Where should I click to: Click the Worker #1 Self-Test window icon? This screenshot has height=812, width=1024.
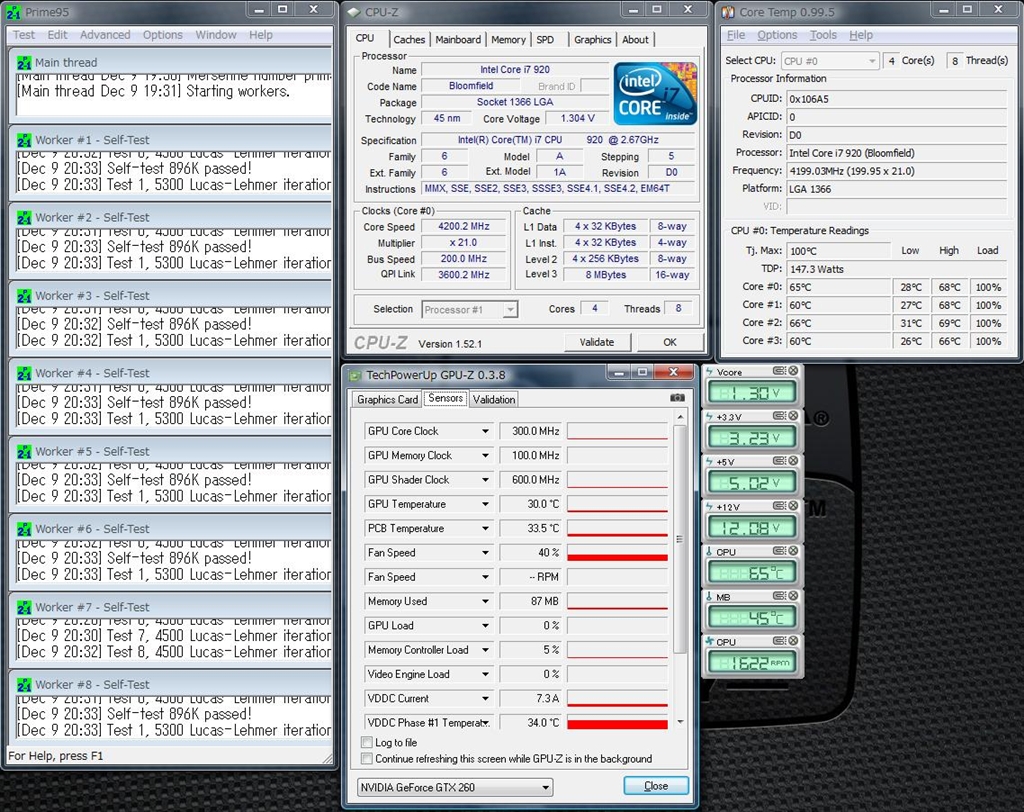24,140
